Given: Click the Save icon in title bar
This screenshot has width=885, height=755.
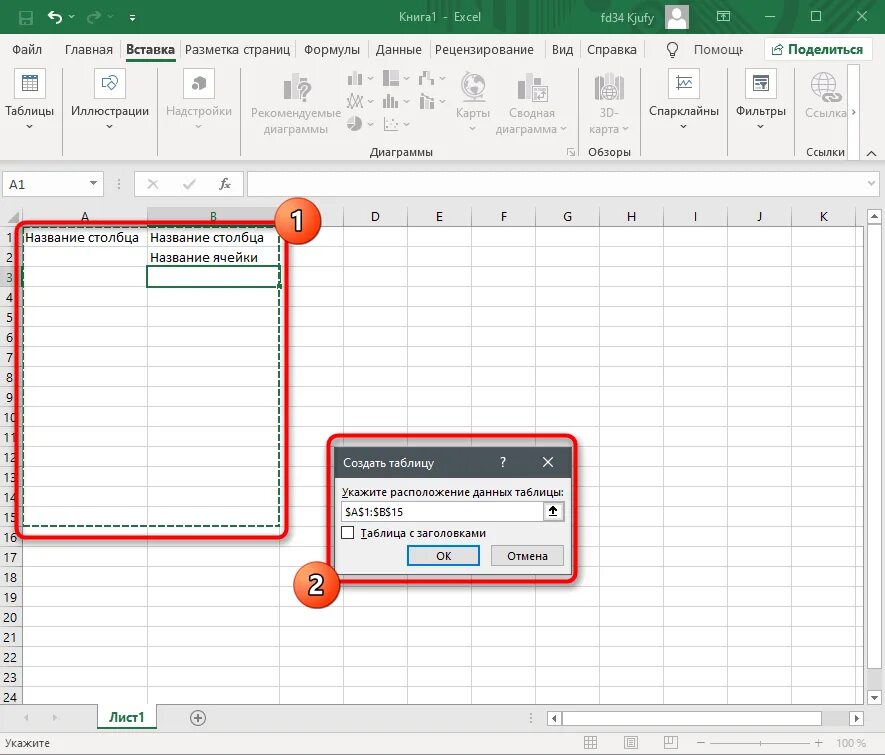Looking at the screenshot, I should point(26,17).
